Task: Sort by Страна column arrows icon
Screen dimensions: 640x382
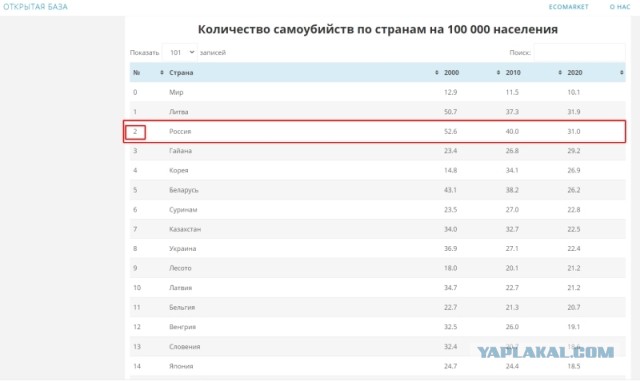Action: [436, 73]
